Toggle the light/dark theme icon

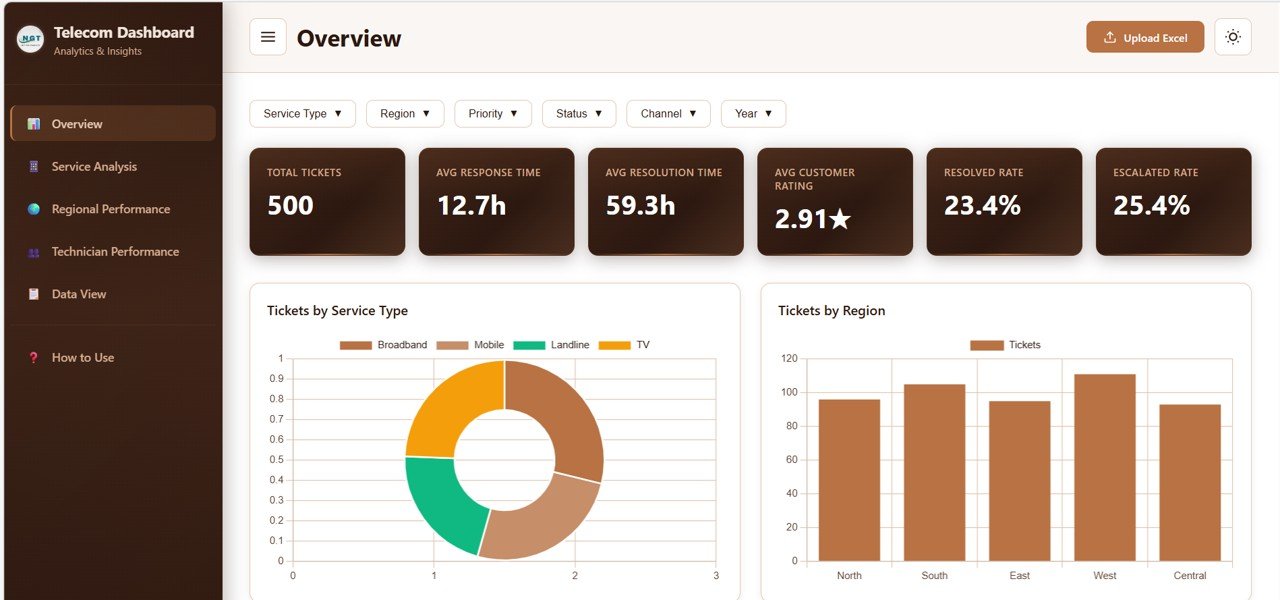click(1232, 36)
